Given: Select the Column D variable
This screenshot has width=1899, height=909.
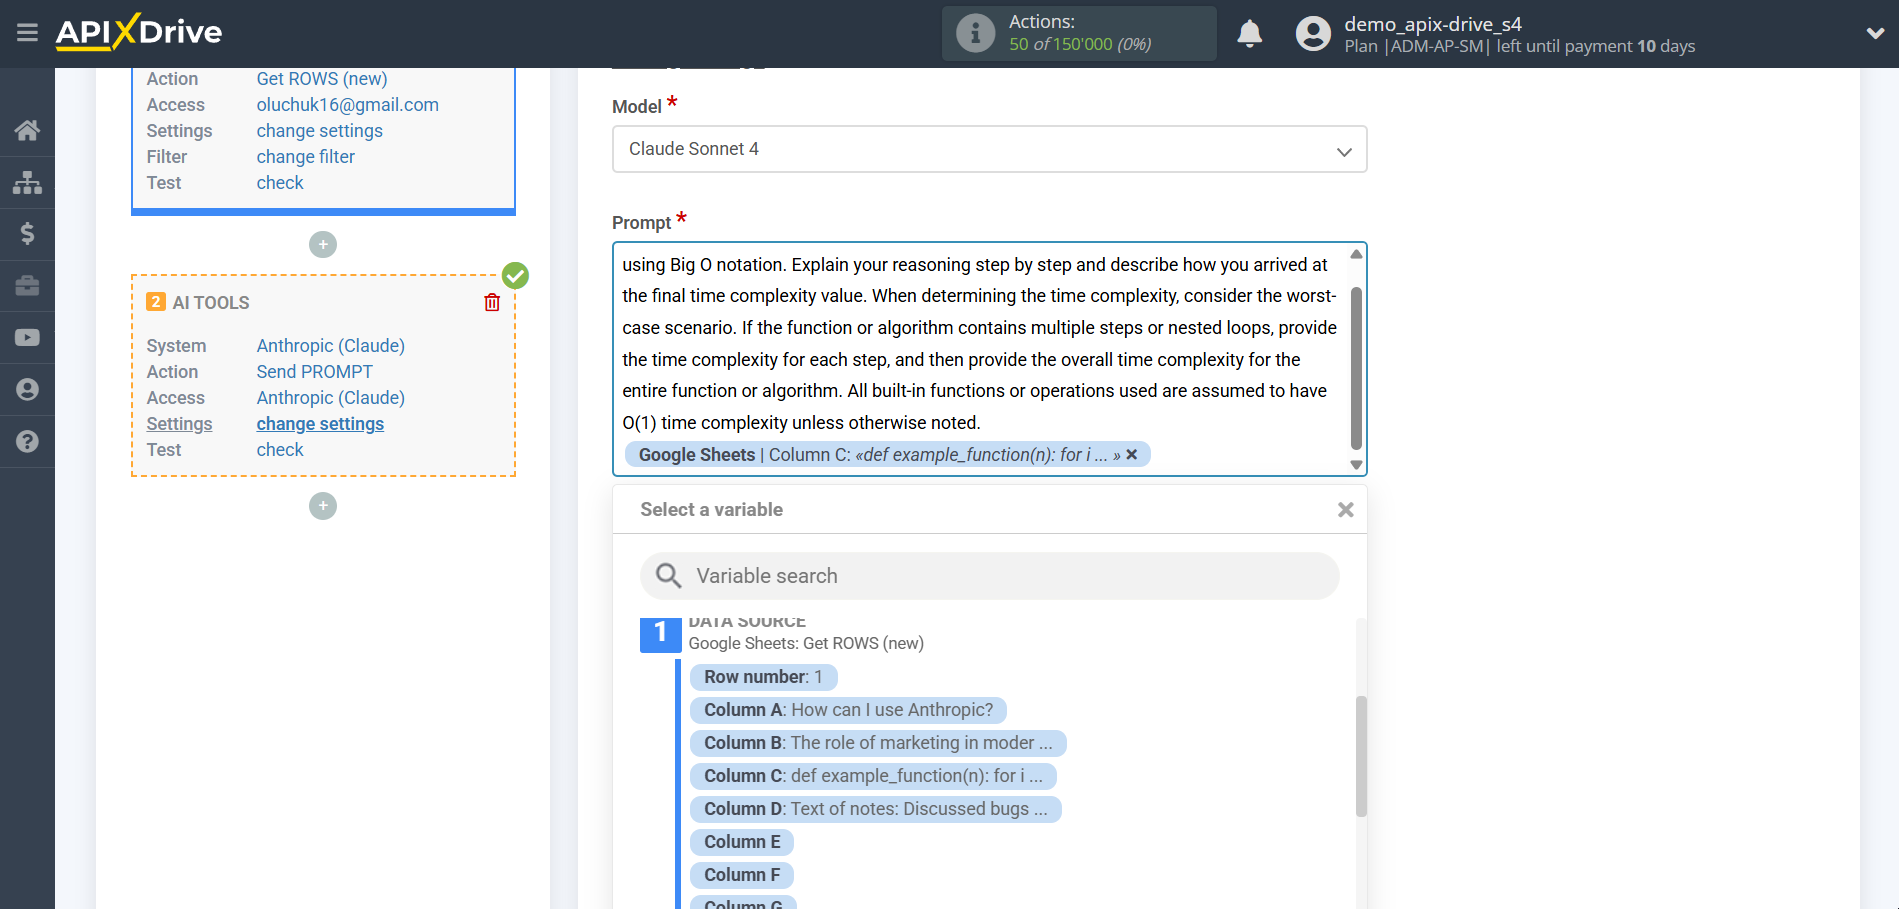Looking at the screenshot, I should coord(875,809).
